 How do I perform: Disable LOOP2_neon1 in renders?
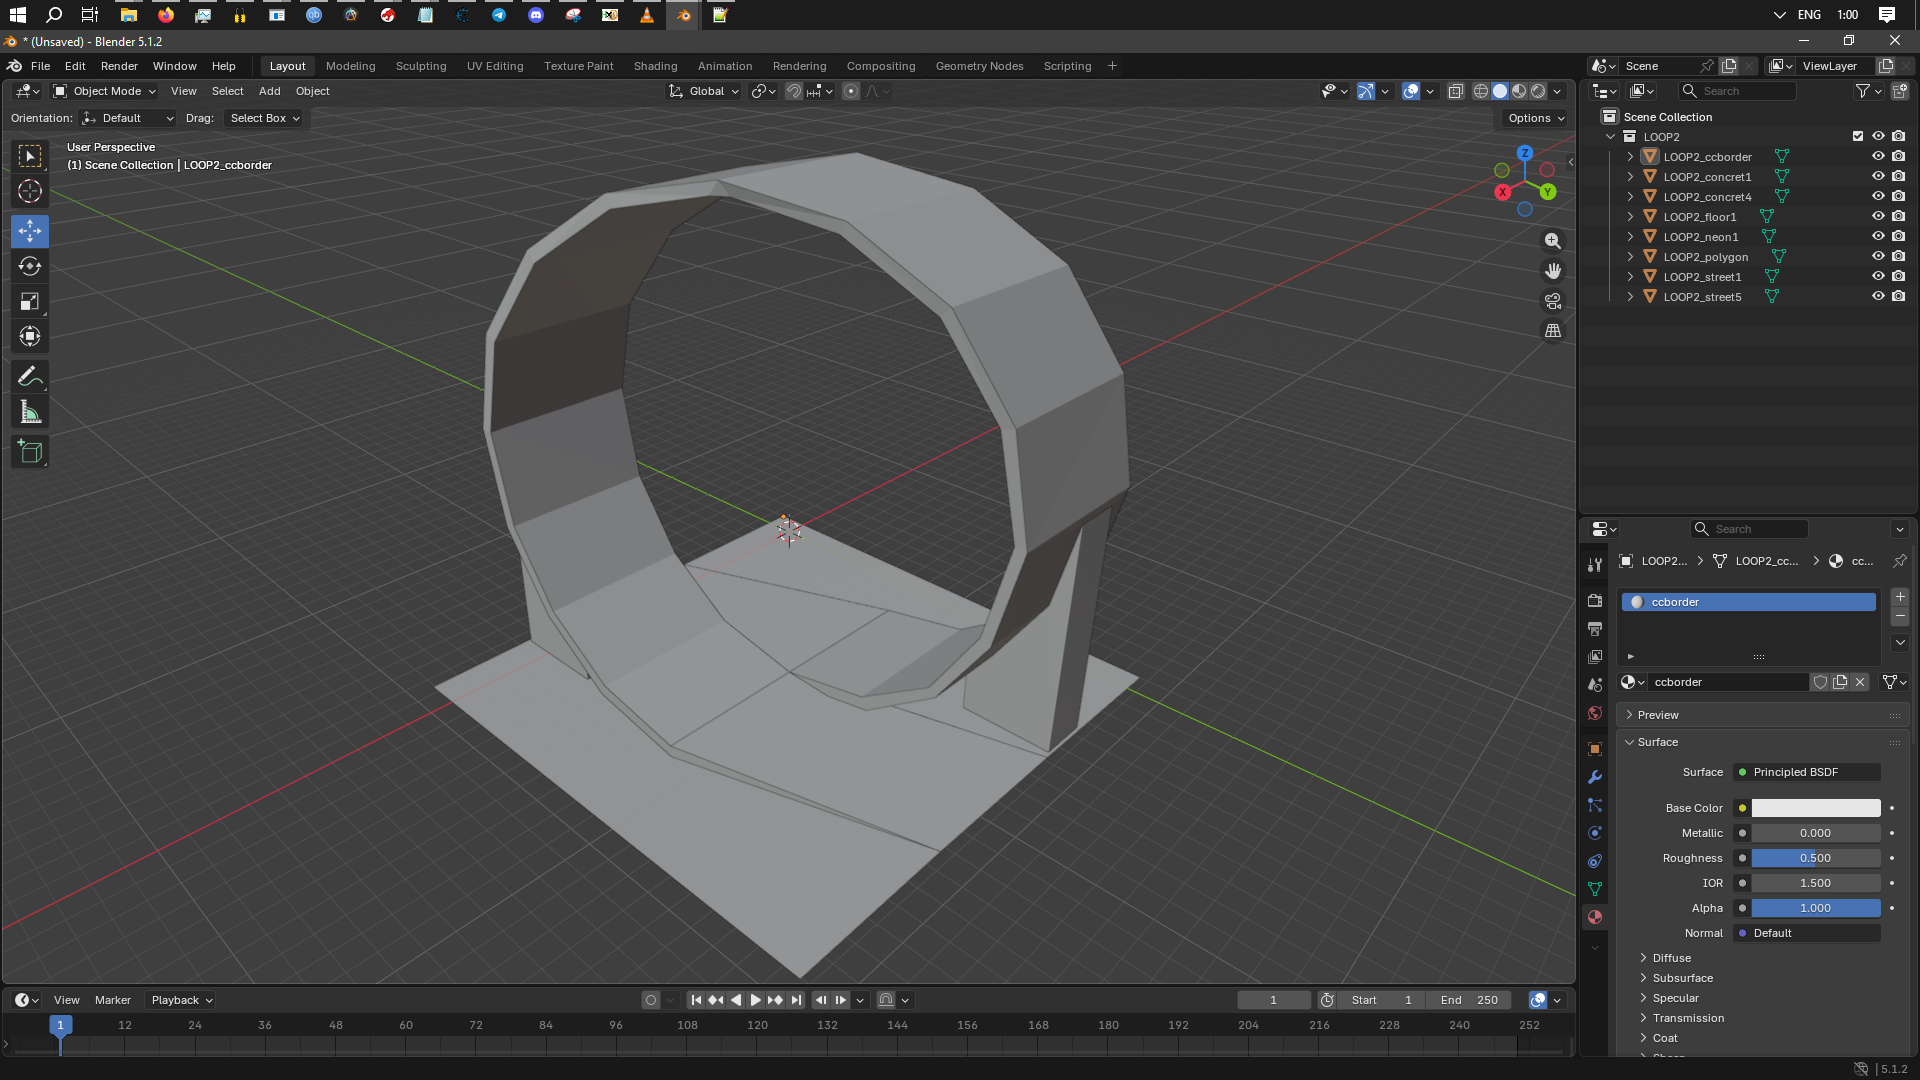1898,237
